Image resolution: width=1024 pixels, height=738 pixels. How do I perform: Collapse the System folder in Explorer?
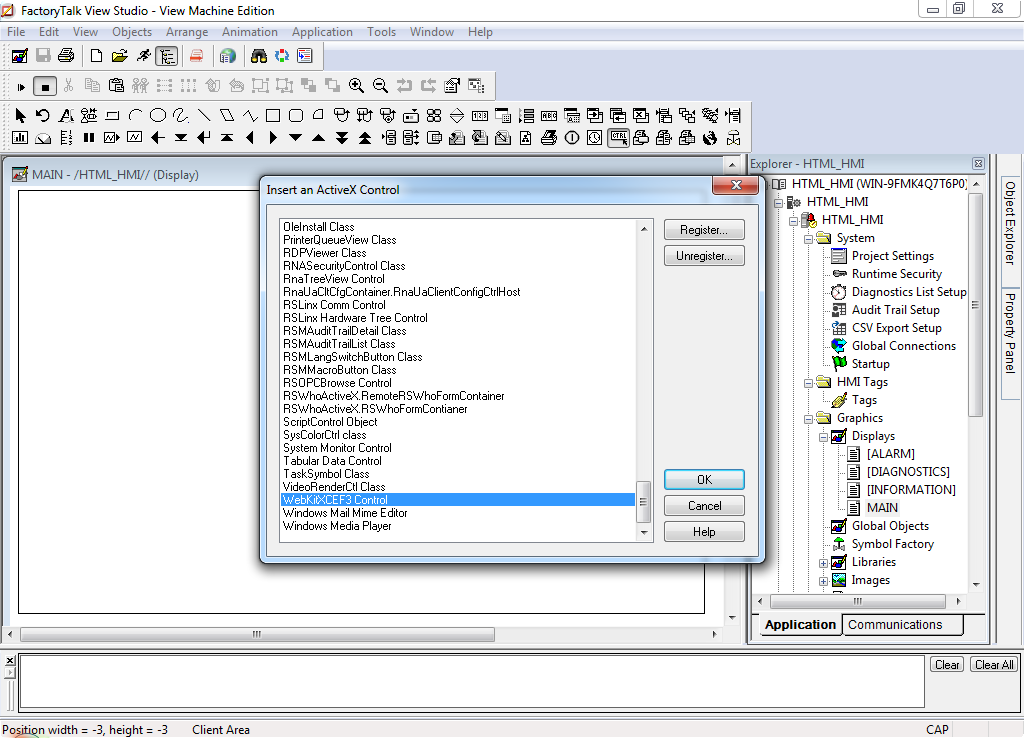[808, 239]
